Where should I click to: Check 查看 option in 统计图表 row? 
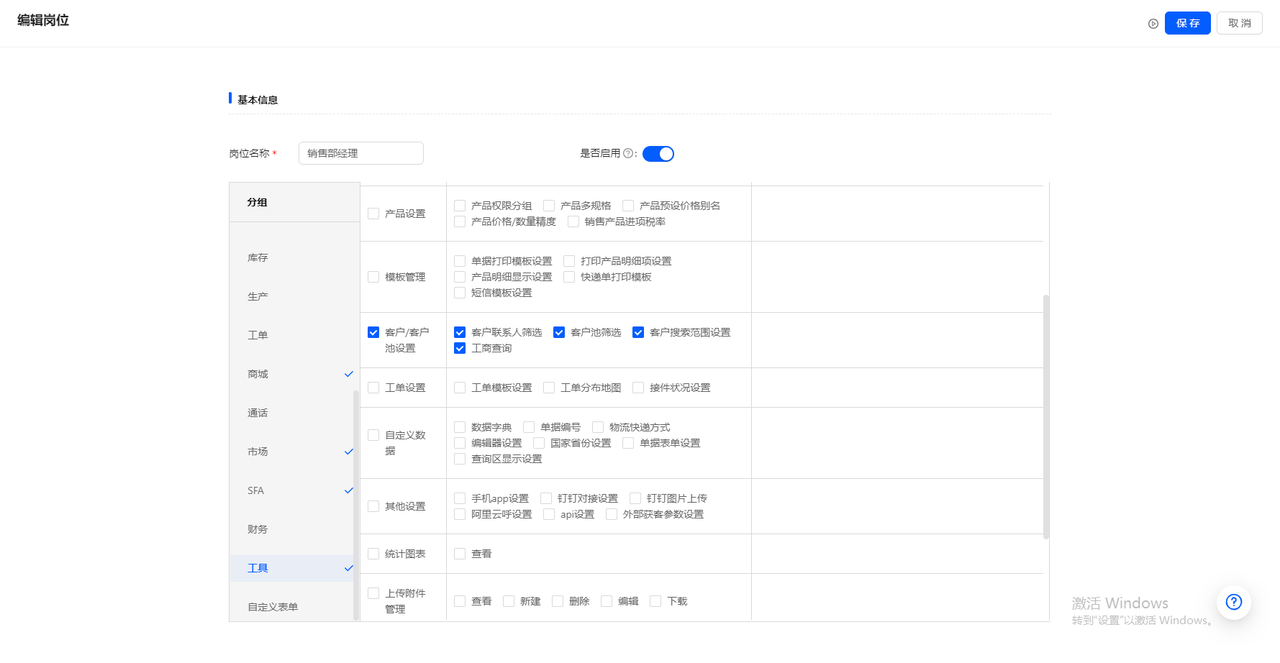coord(460,553)
